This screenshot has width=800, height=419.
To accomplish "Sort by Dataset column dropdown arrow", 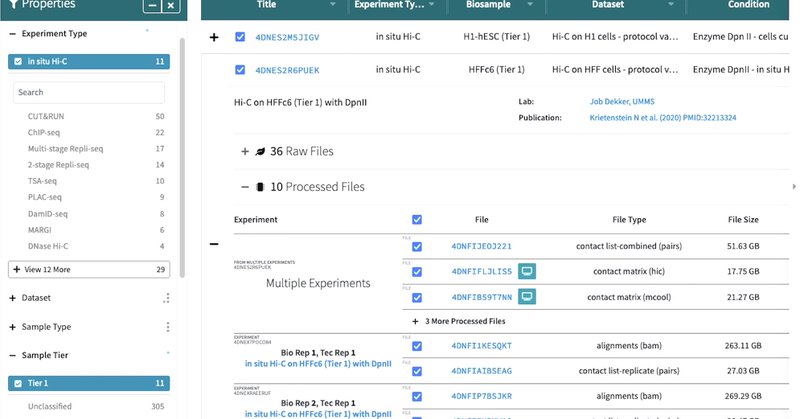I will coord(671,5).
